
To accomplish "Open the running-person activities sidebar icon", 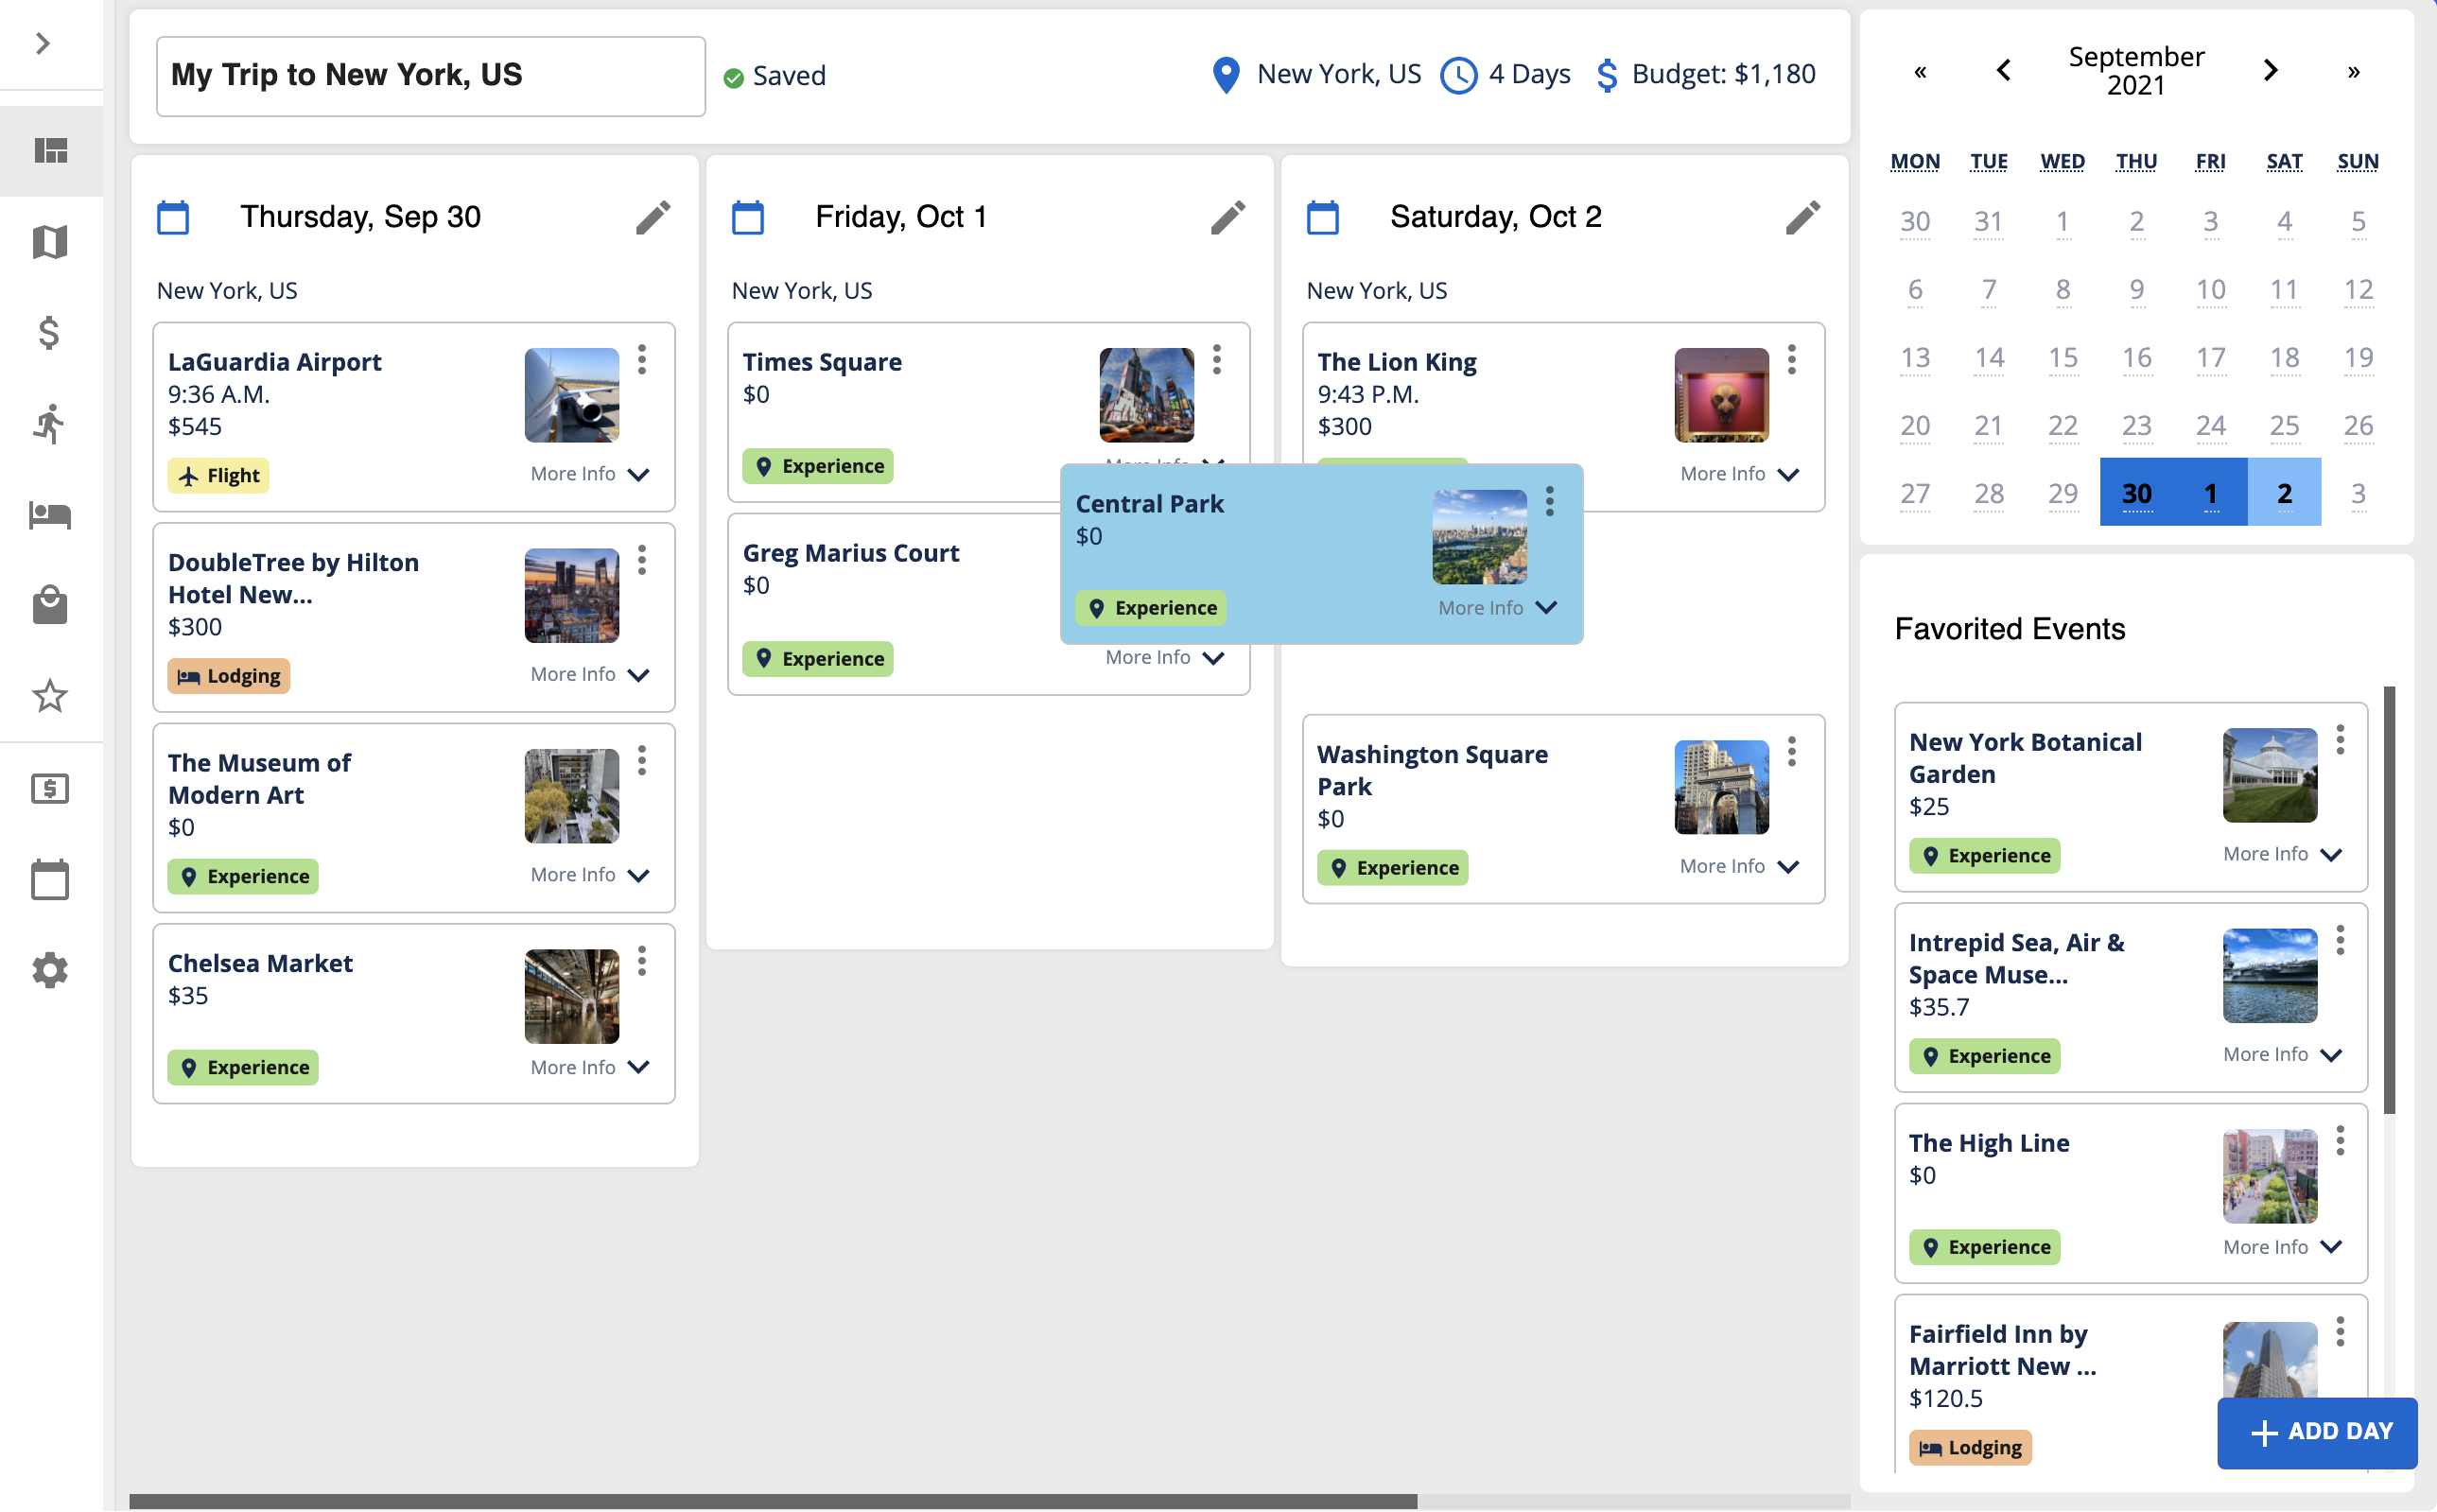I will click(50, 424).
